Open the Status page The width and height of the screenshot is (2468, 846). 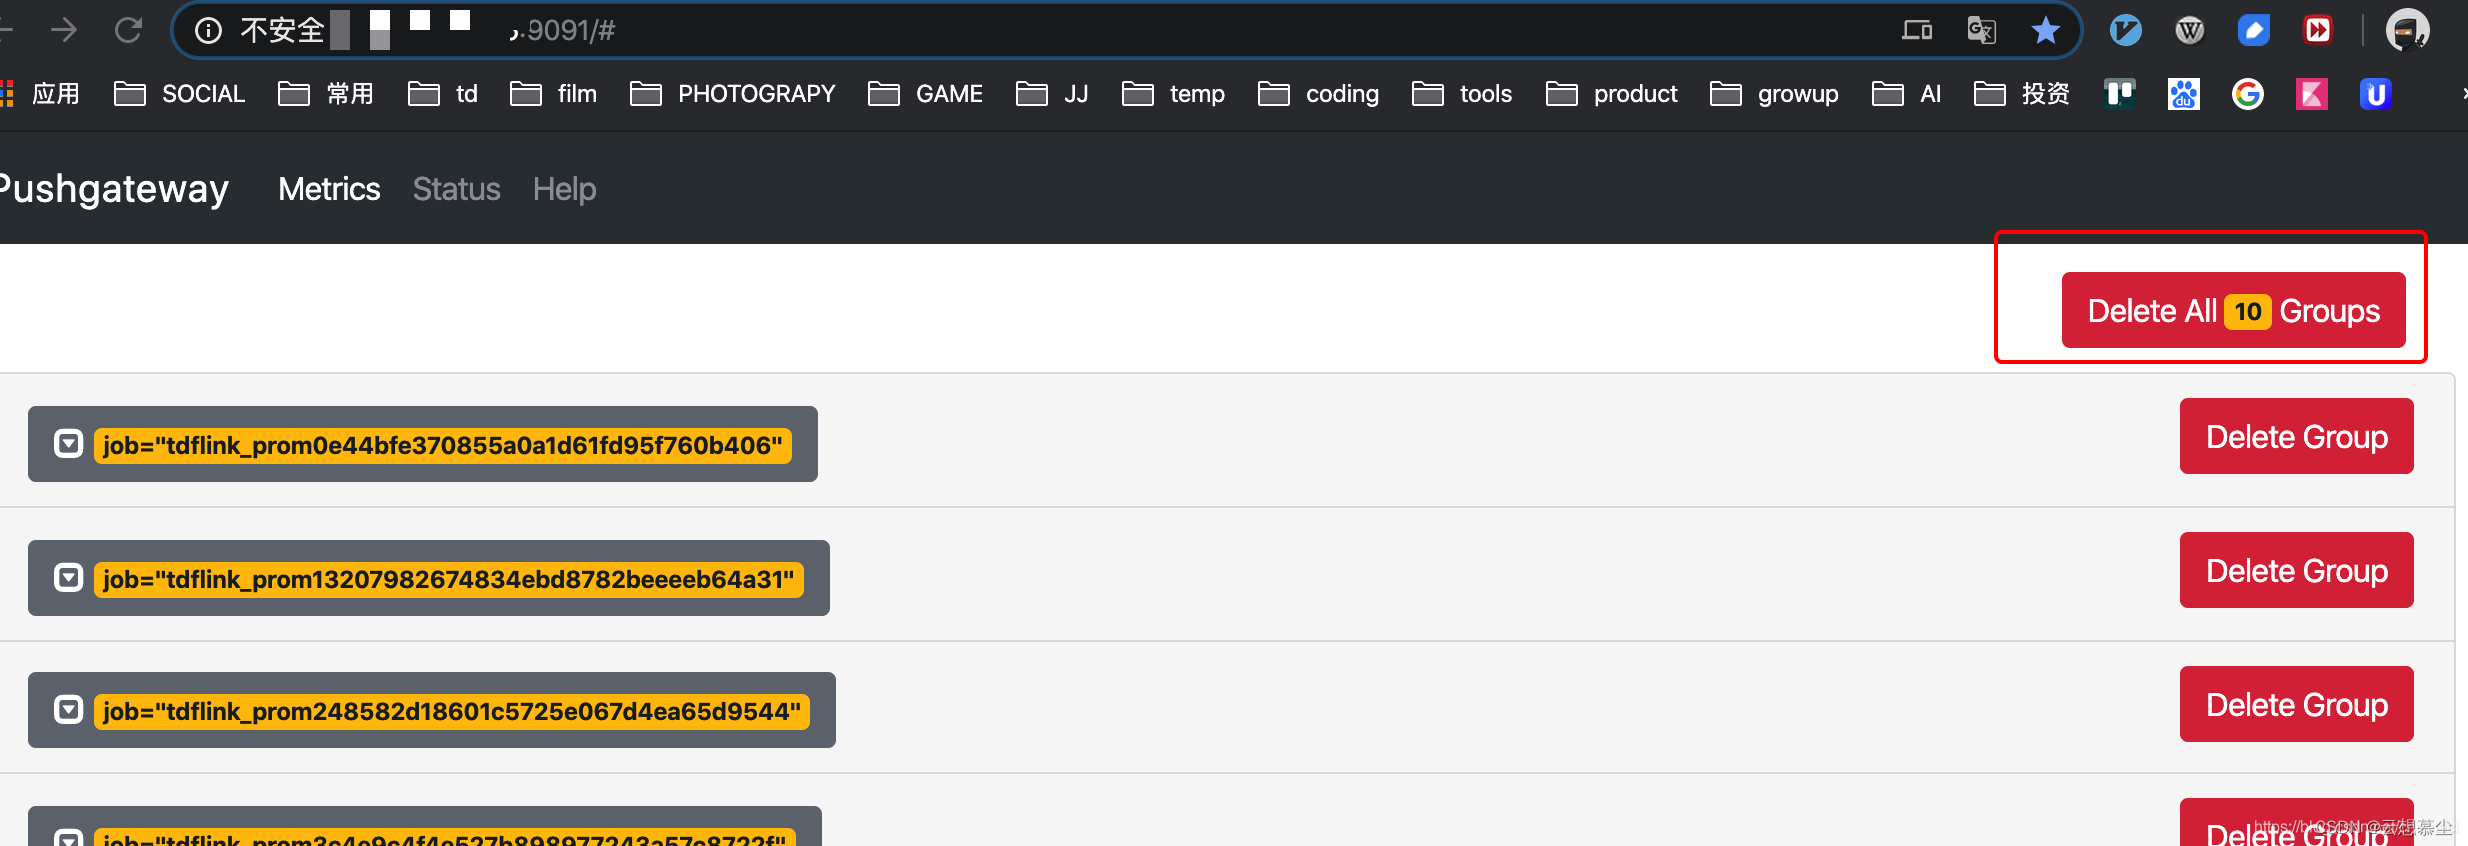coord(456,189)
